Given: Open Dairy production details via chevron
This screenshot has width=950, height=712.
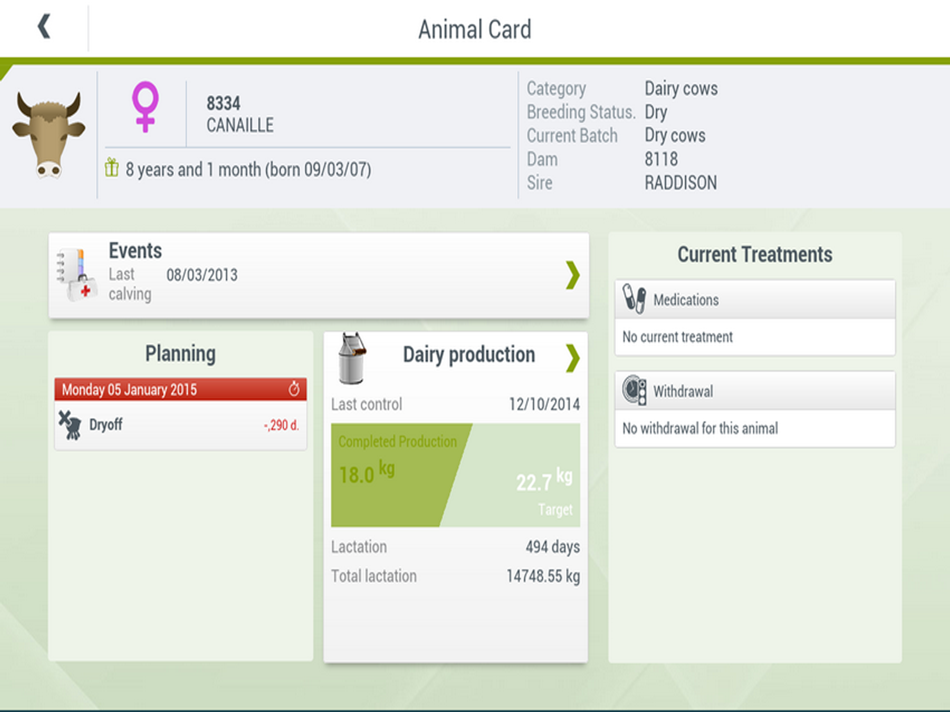Looking at the screenshot, I should coord(573,358).
